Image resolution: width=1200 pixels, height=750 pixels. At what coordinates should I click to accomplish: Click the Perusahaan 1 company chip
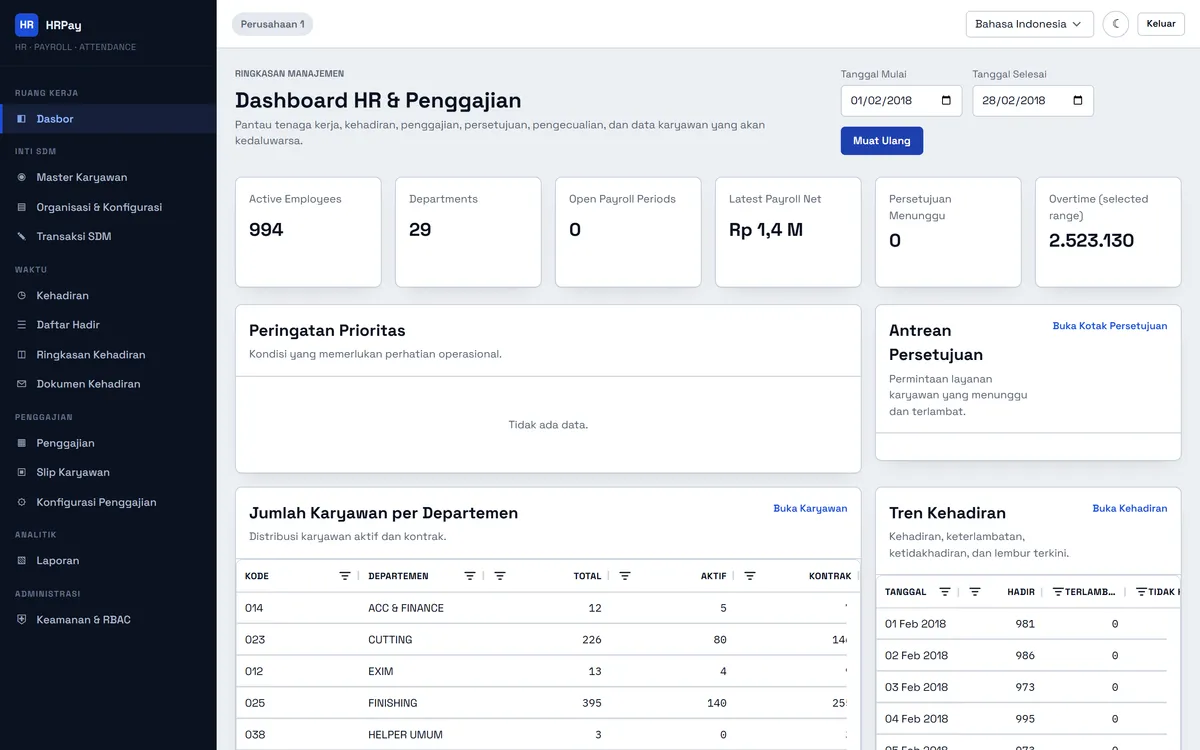(x=272, y=24)
